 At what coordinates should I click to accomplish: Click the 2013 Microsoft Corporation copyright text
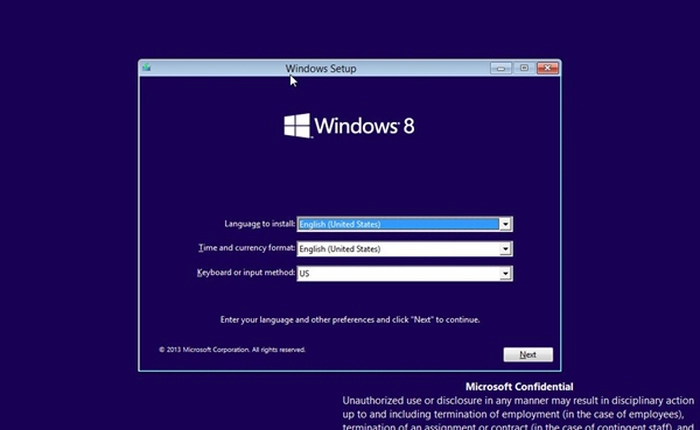click(x=232, y=350)
